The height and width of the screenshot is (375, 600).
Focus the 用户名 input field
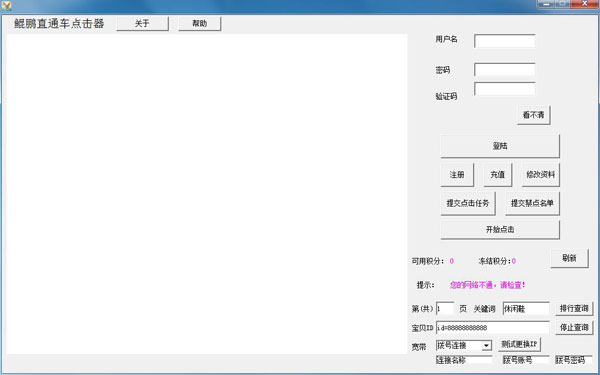(x=504, y=41)
